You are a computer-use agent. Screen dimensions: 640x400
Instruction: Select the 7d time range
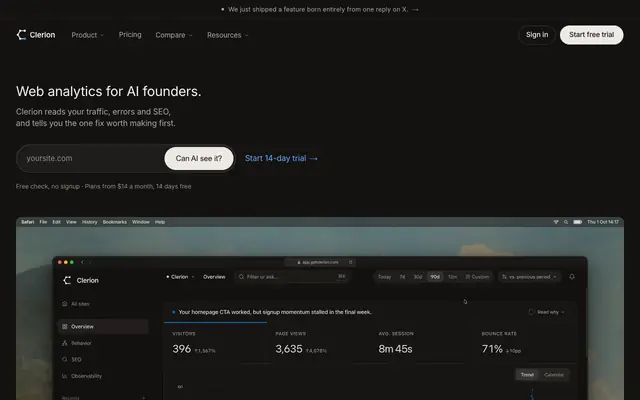click(402, 277)
